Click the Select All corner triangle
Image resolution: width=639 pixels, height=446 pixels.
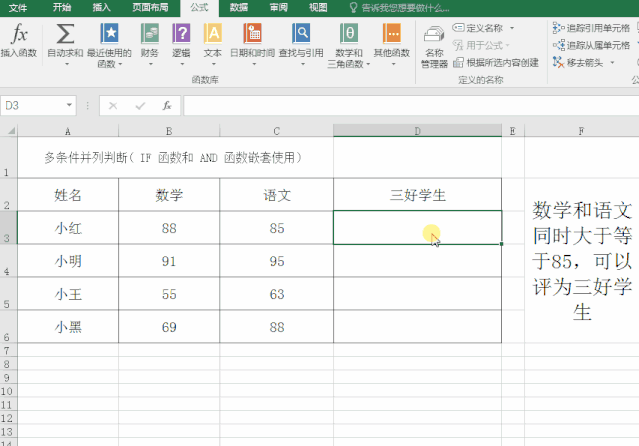tap(11, 131)
